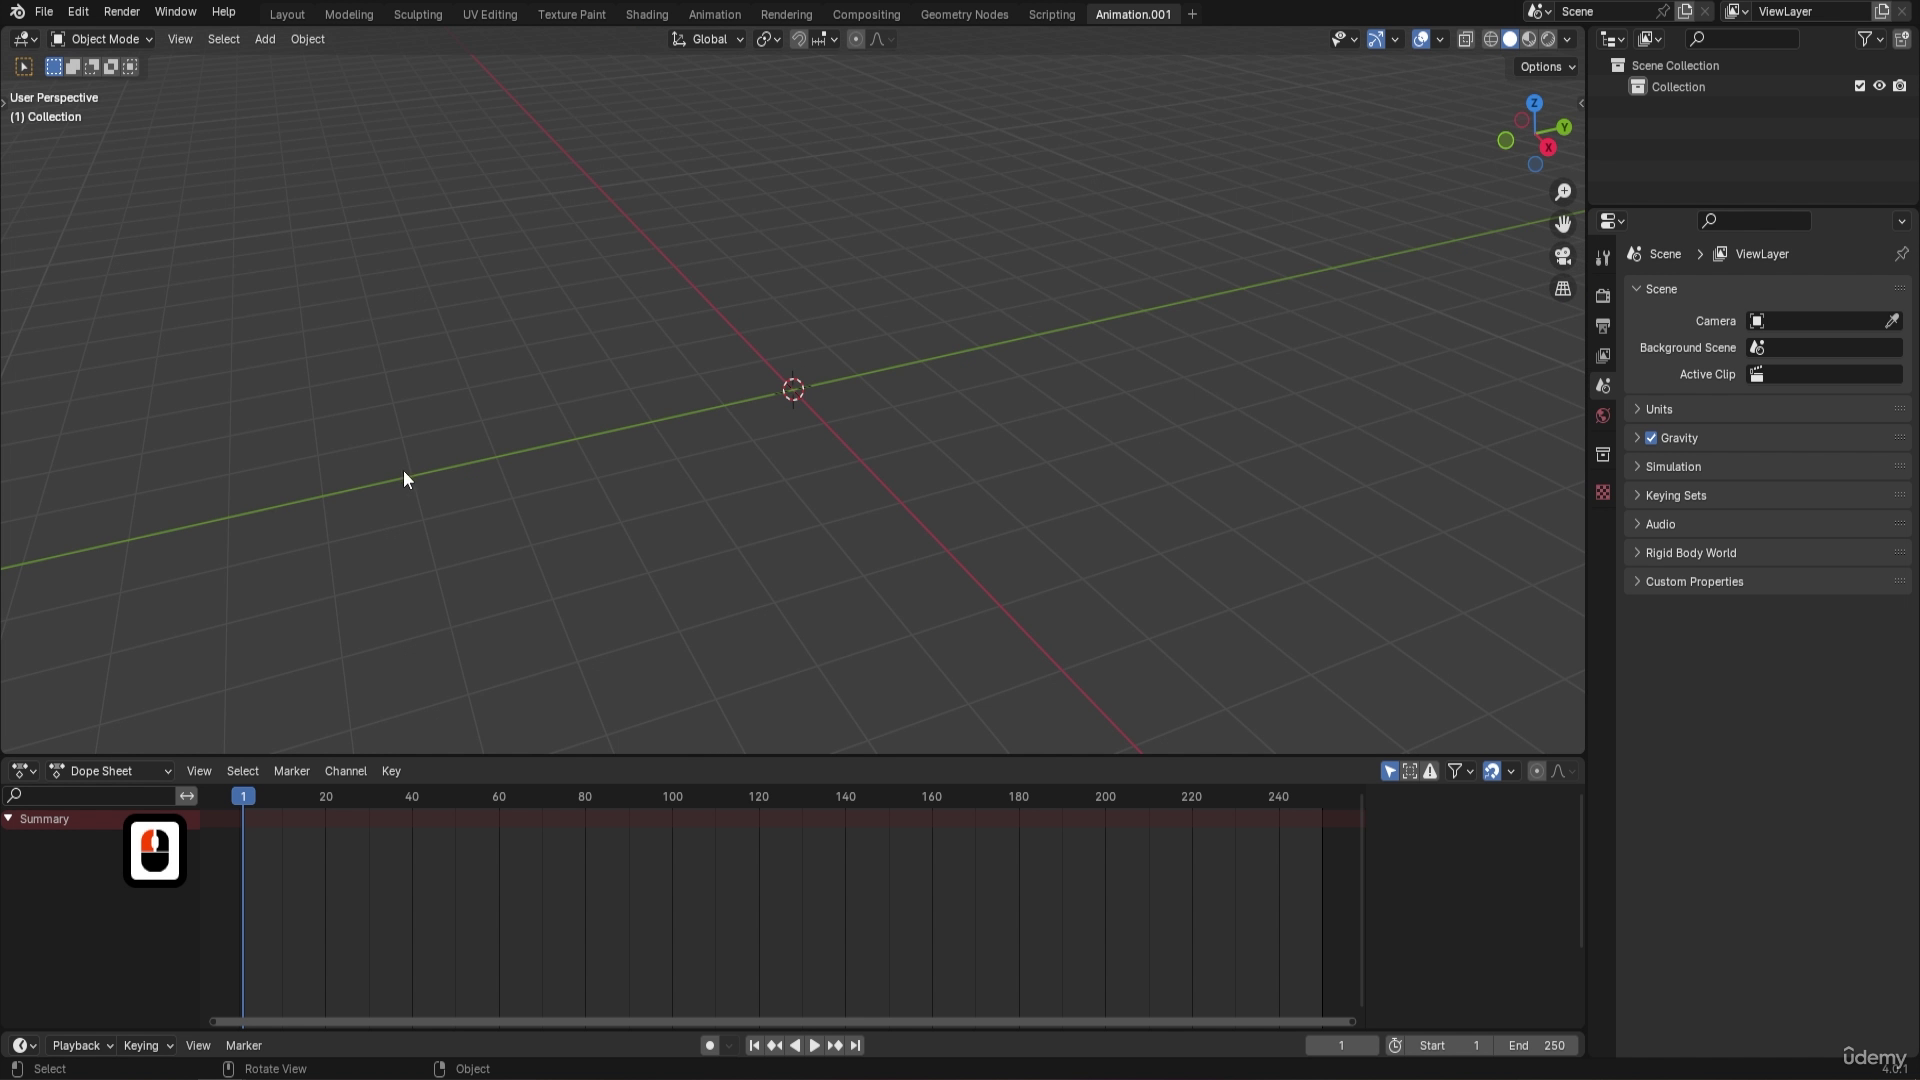The width and height of the screenshot is (1920, 1080).
Task: Hide Collection in viewport eye icon
Action: coord(1879,87)
